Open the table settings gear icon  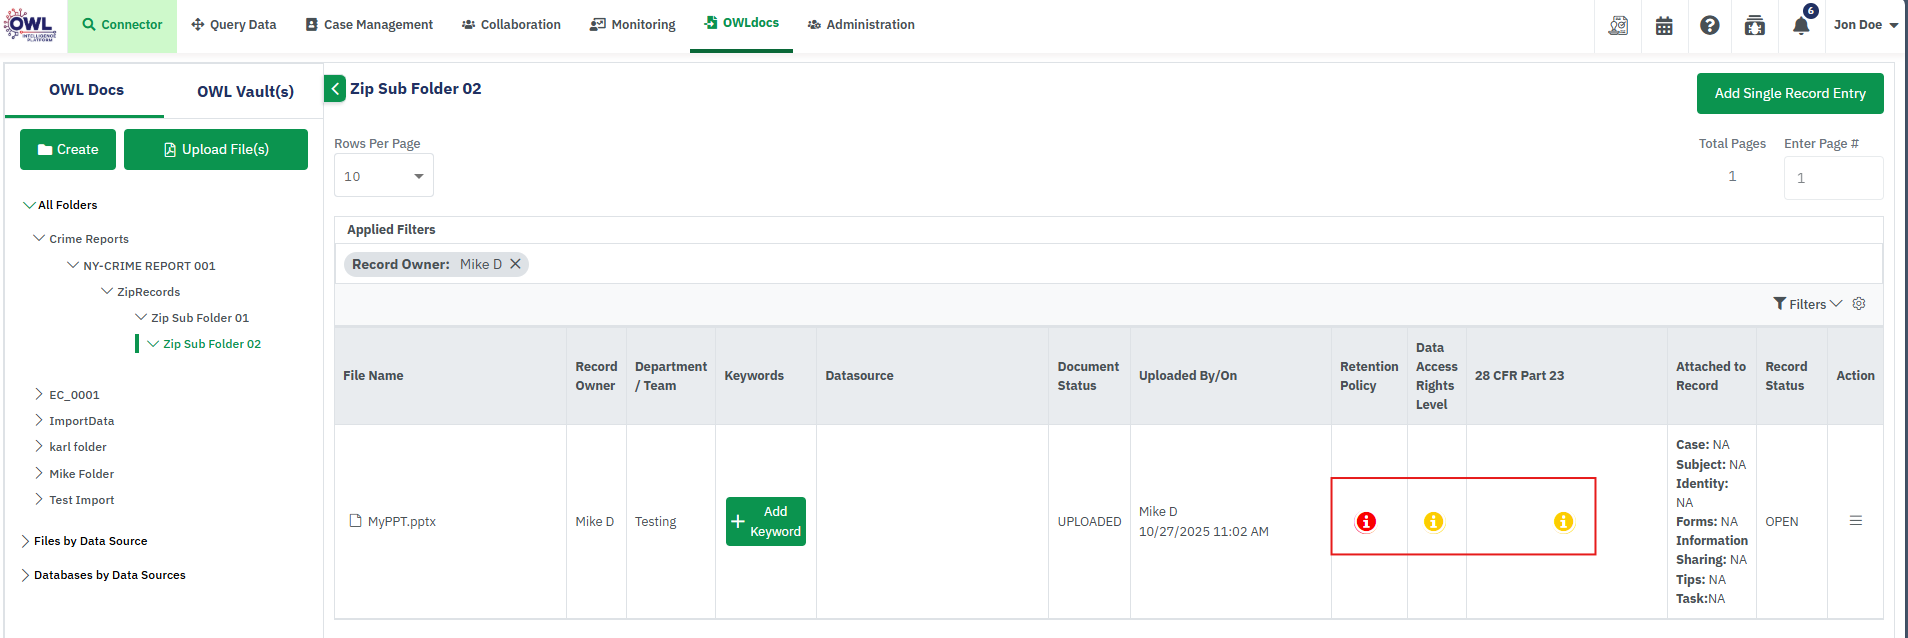coord(1859,304)
